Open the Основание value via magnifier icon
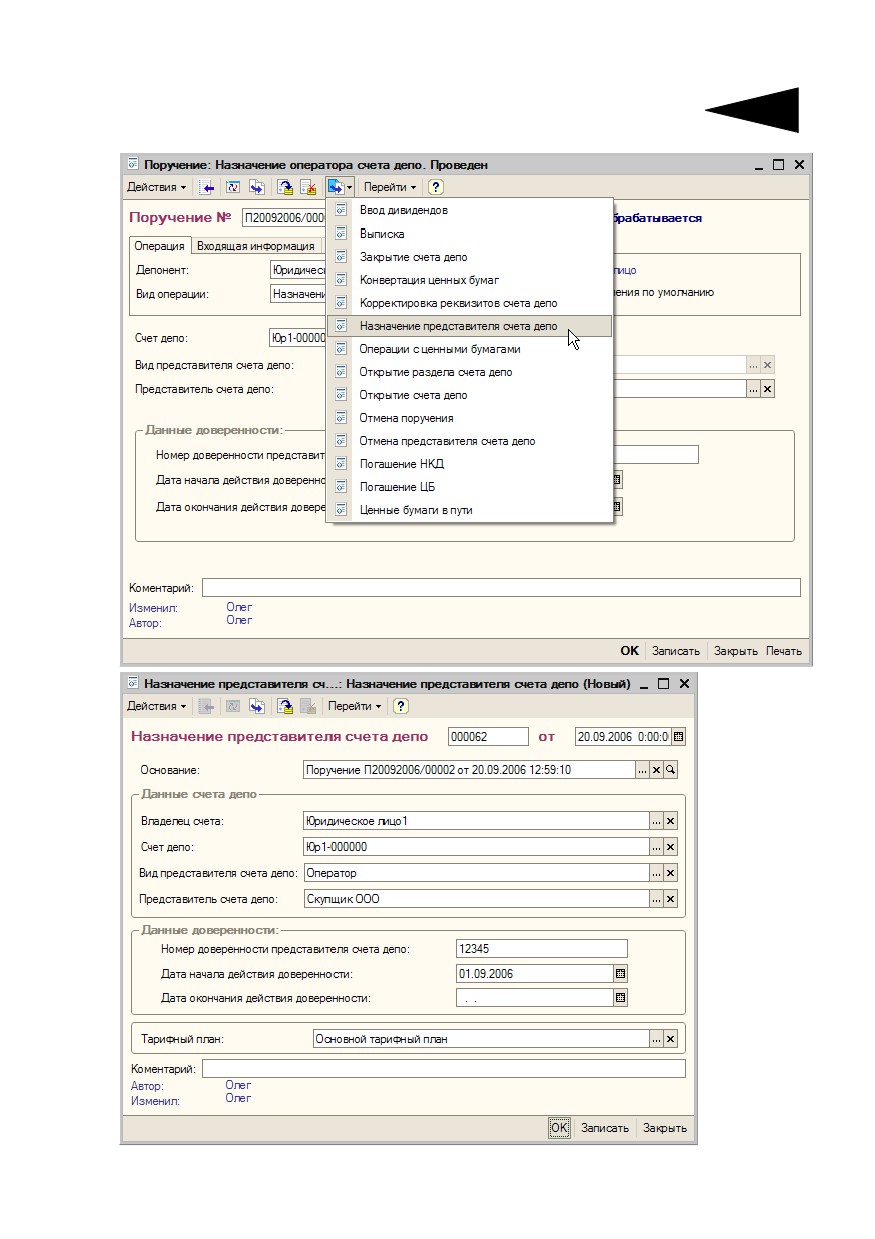Viewport: 875px width, 1239px height. point(670,770)
